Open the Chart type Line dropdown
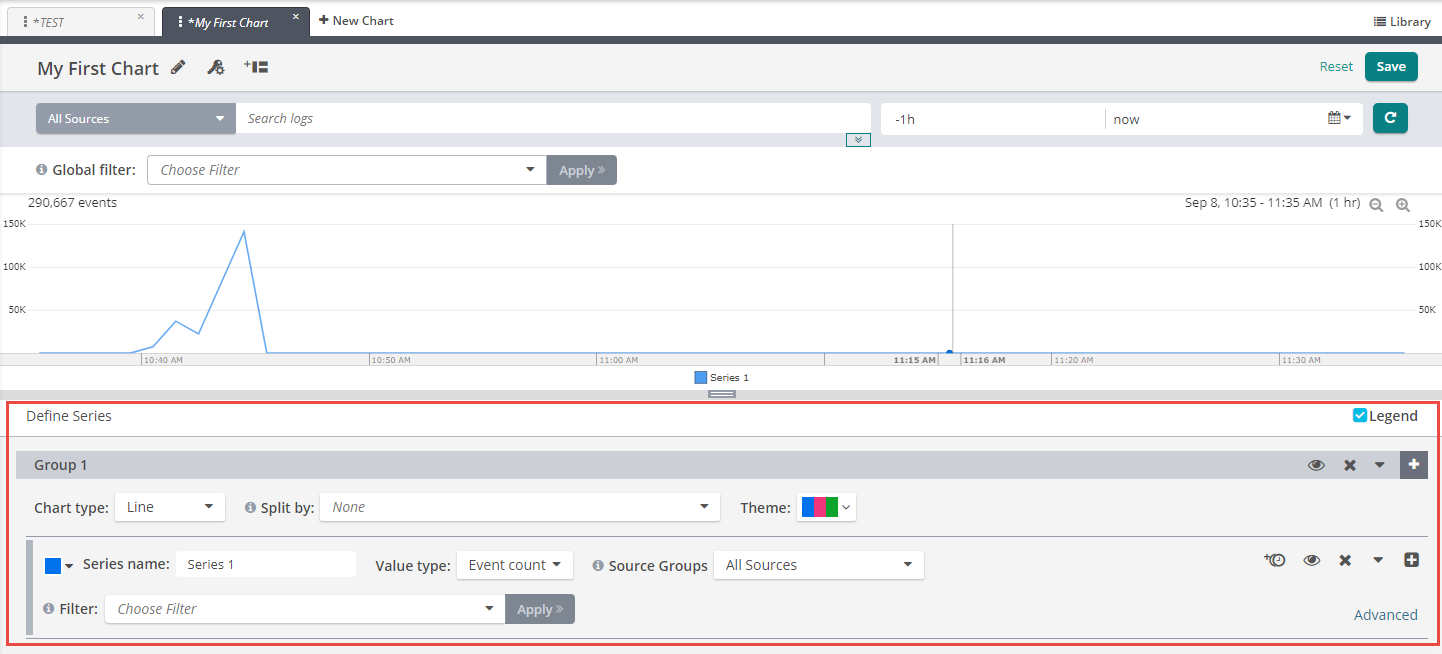The image size is (1442, 654). [169, 507]
